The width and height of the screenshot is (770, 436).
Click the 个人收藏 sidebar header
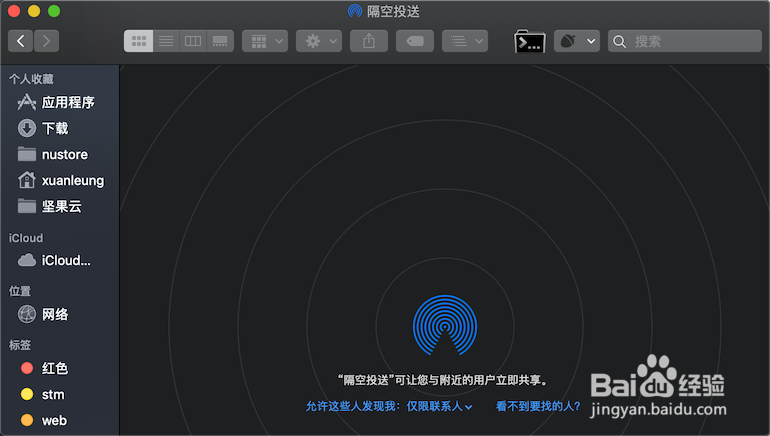point(31,79)
